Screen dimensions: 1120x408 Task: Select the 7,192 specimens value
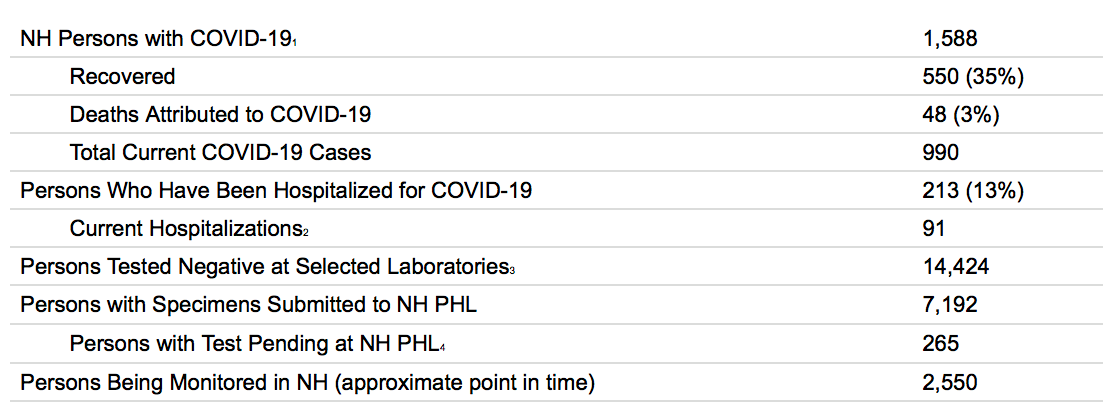click(x=950, y=304)
